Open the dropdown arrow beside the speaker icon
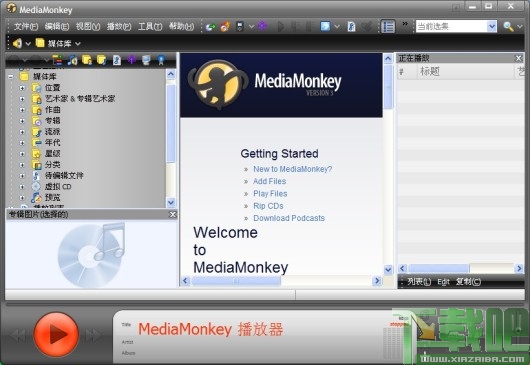Screen dimensions: 530x365 [x=28, y=44]
